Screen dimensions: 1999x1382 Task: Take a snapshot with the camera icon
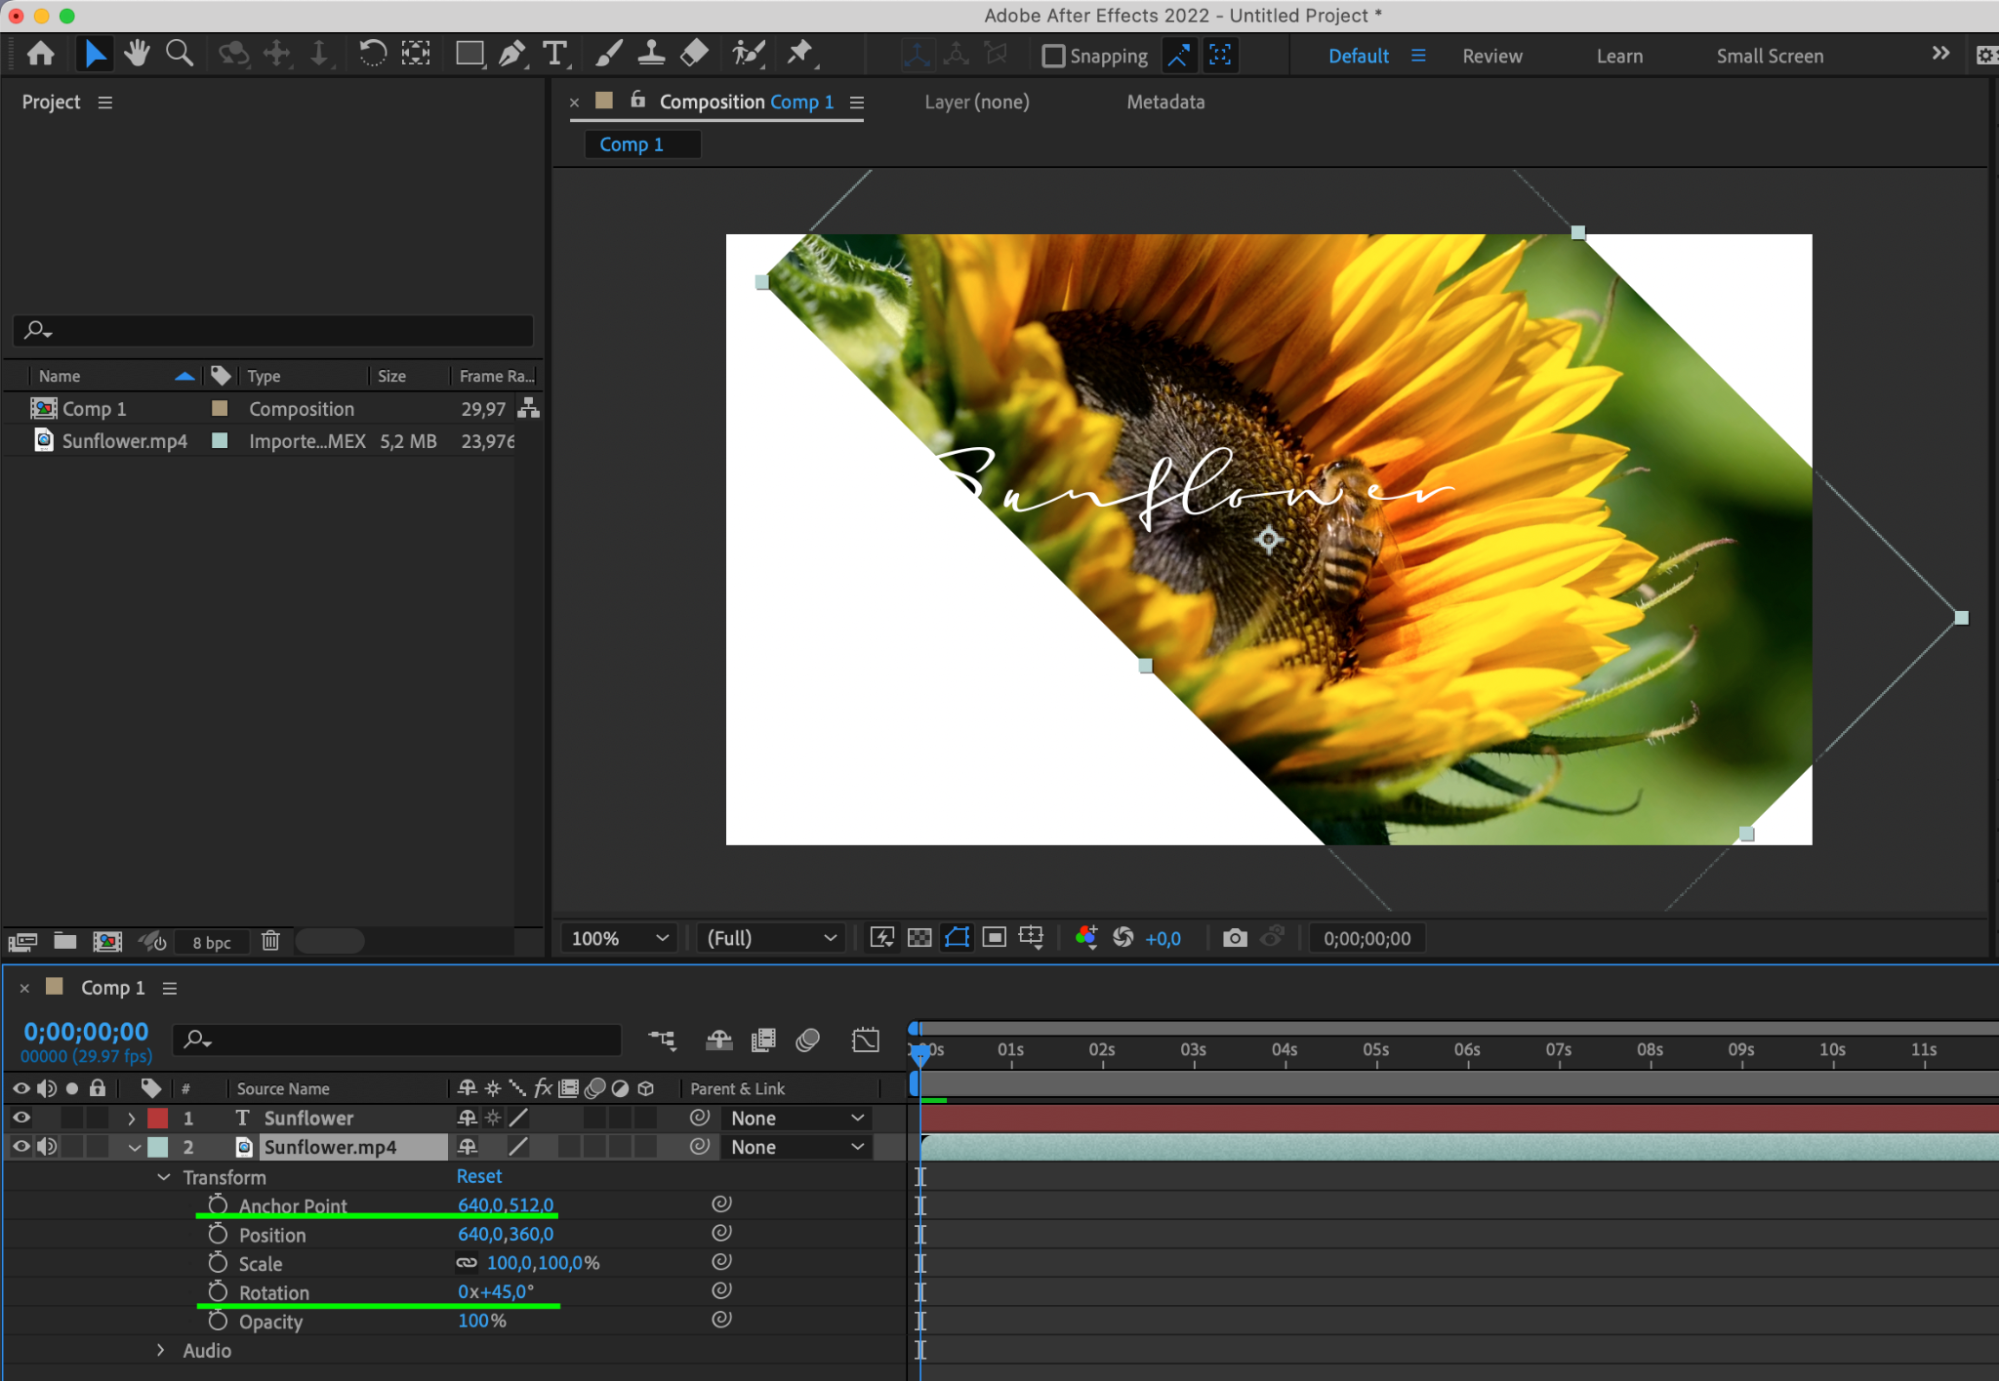[1234, 938]
